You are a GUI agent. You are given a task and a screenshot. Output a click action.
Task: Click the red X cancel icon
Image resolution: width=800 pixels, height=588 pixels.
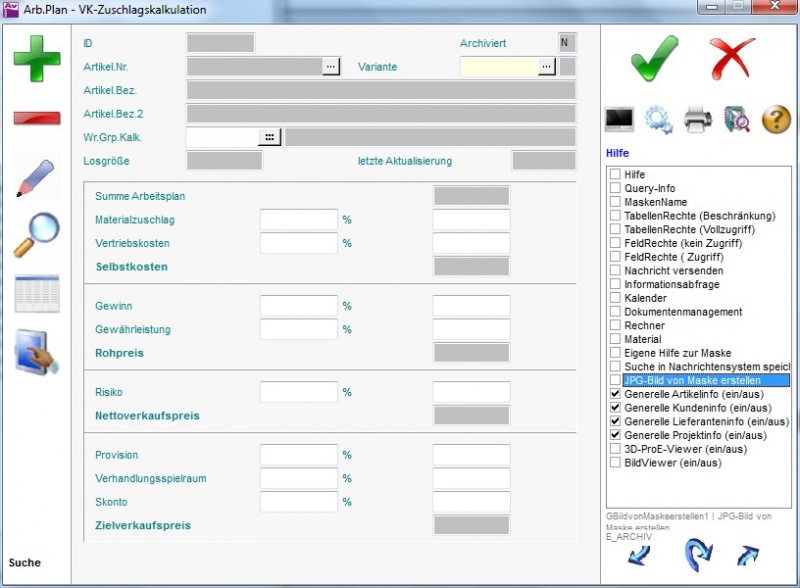pos(732,57)
